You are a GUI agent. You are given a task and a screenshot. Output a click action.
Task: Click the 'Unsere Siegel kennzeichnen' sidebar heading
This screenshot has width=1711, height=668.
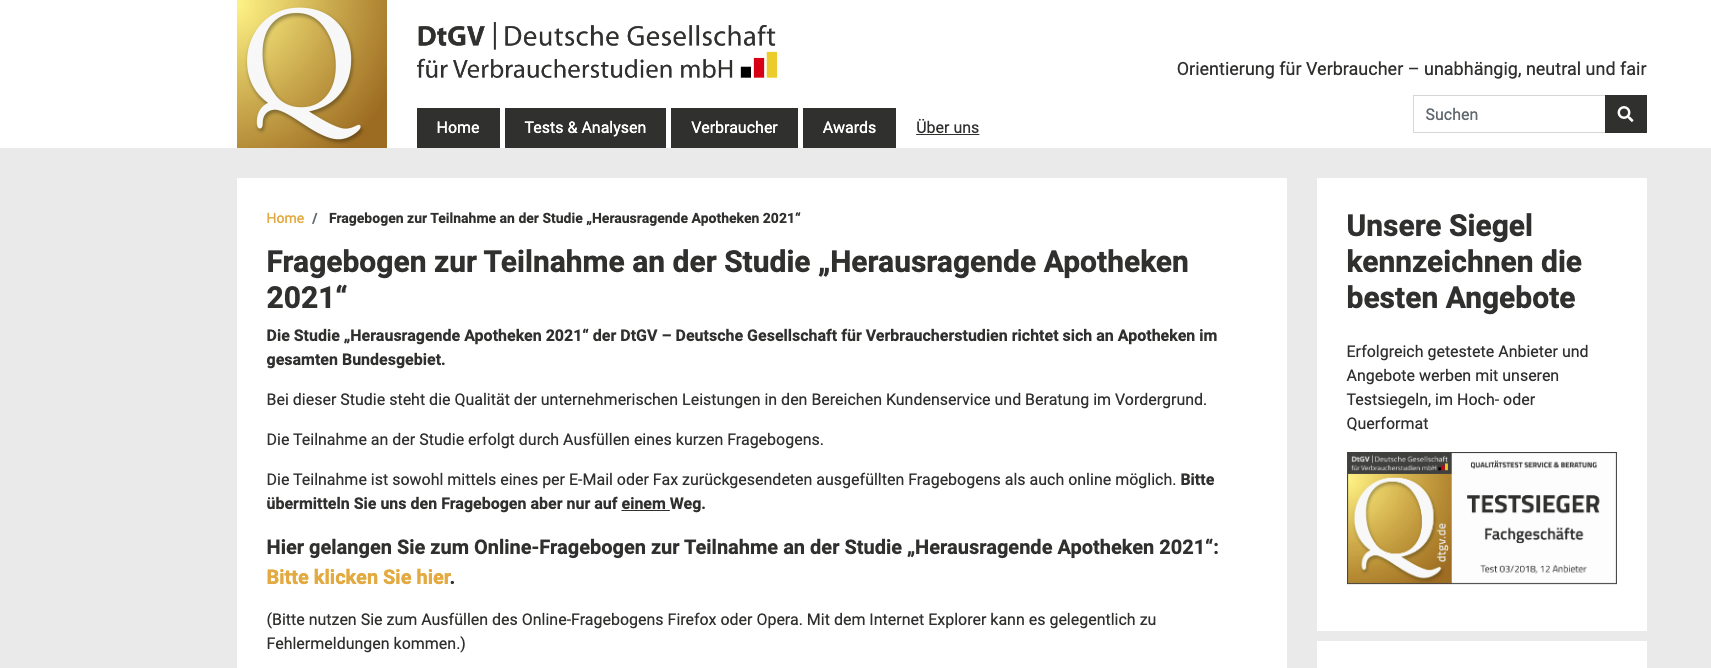click(x=1463, y=262)
